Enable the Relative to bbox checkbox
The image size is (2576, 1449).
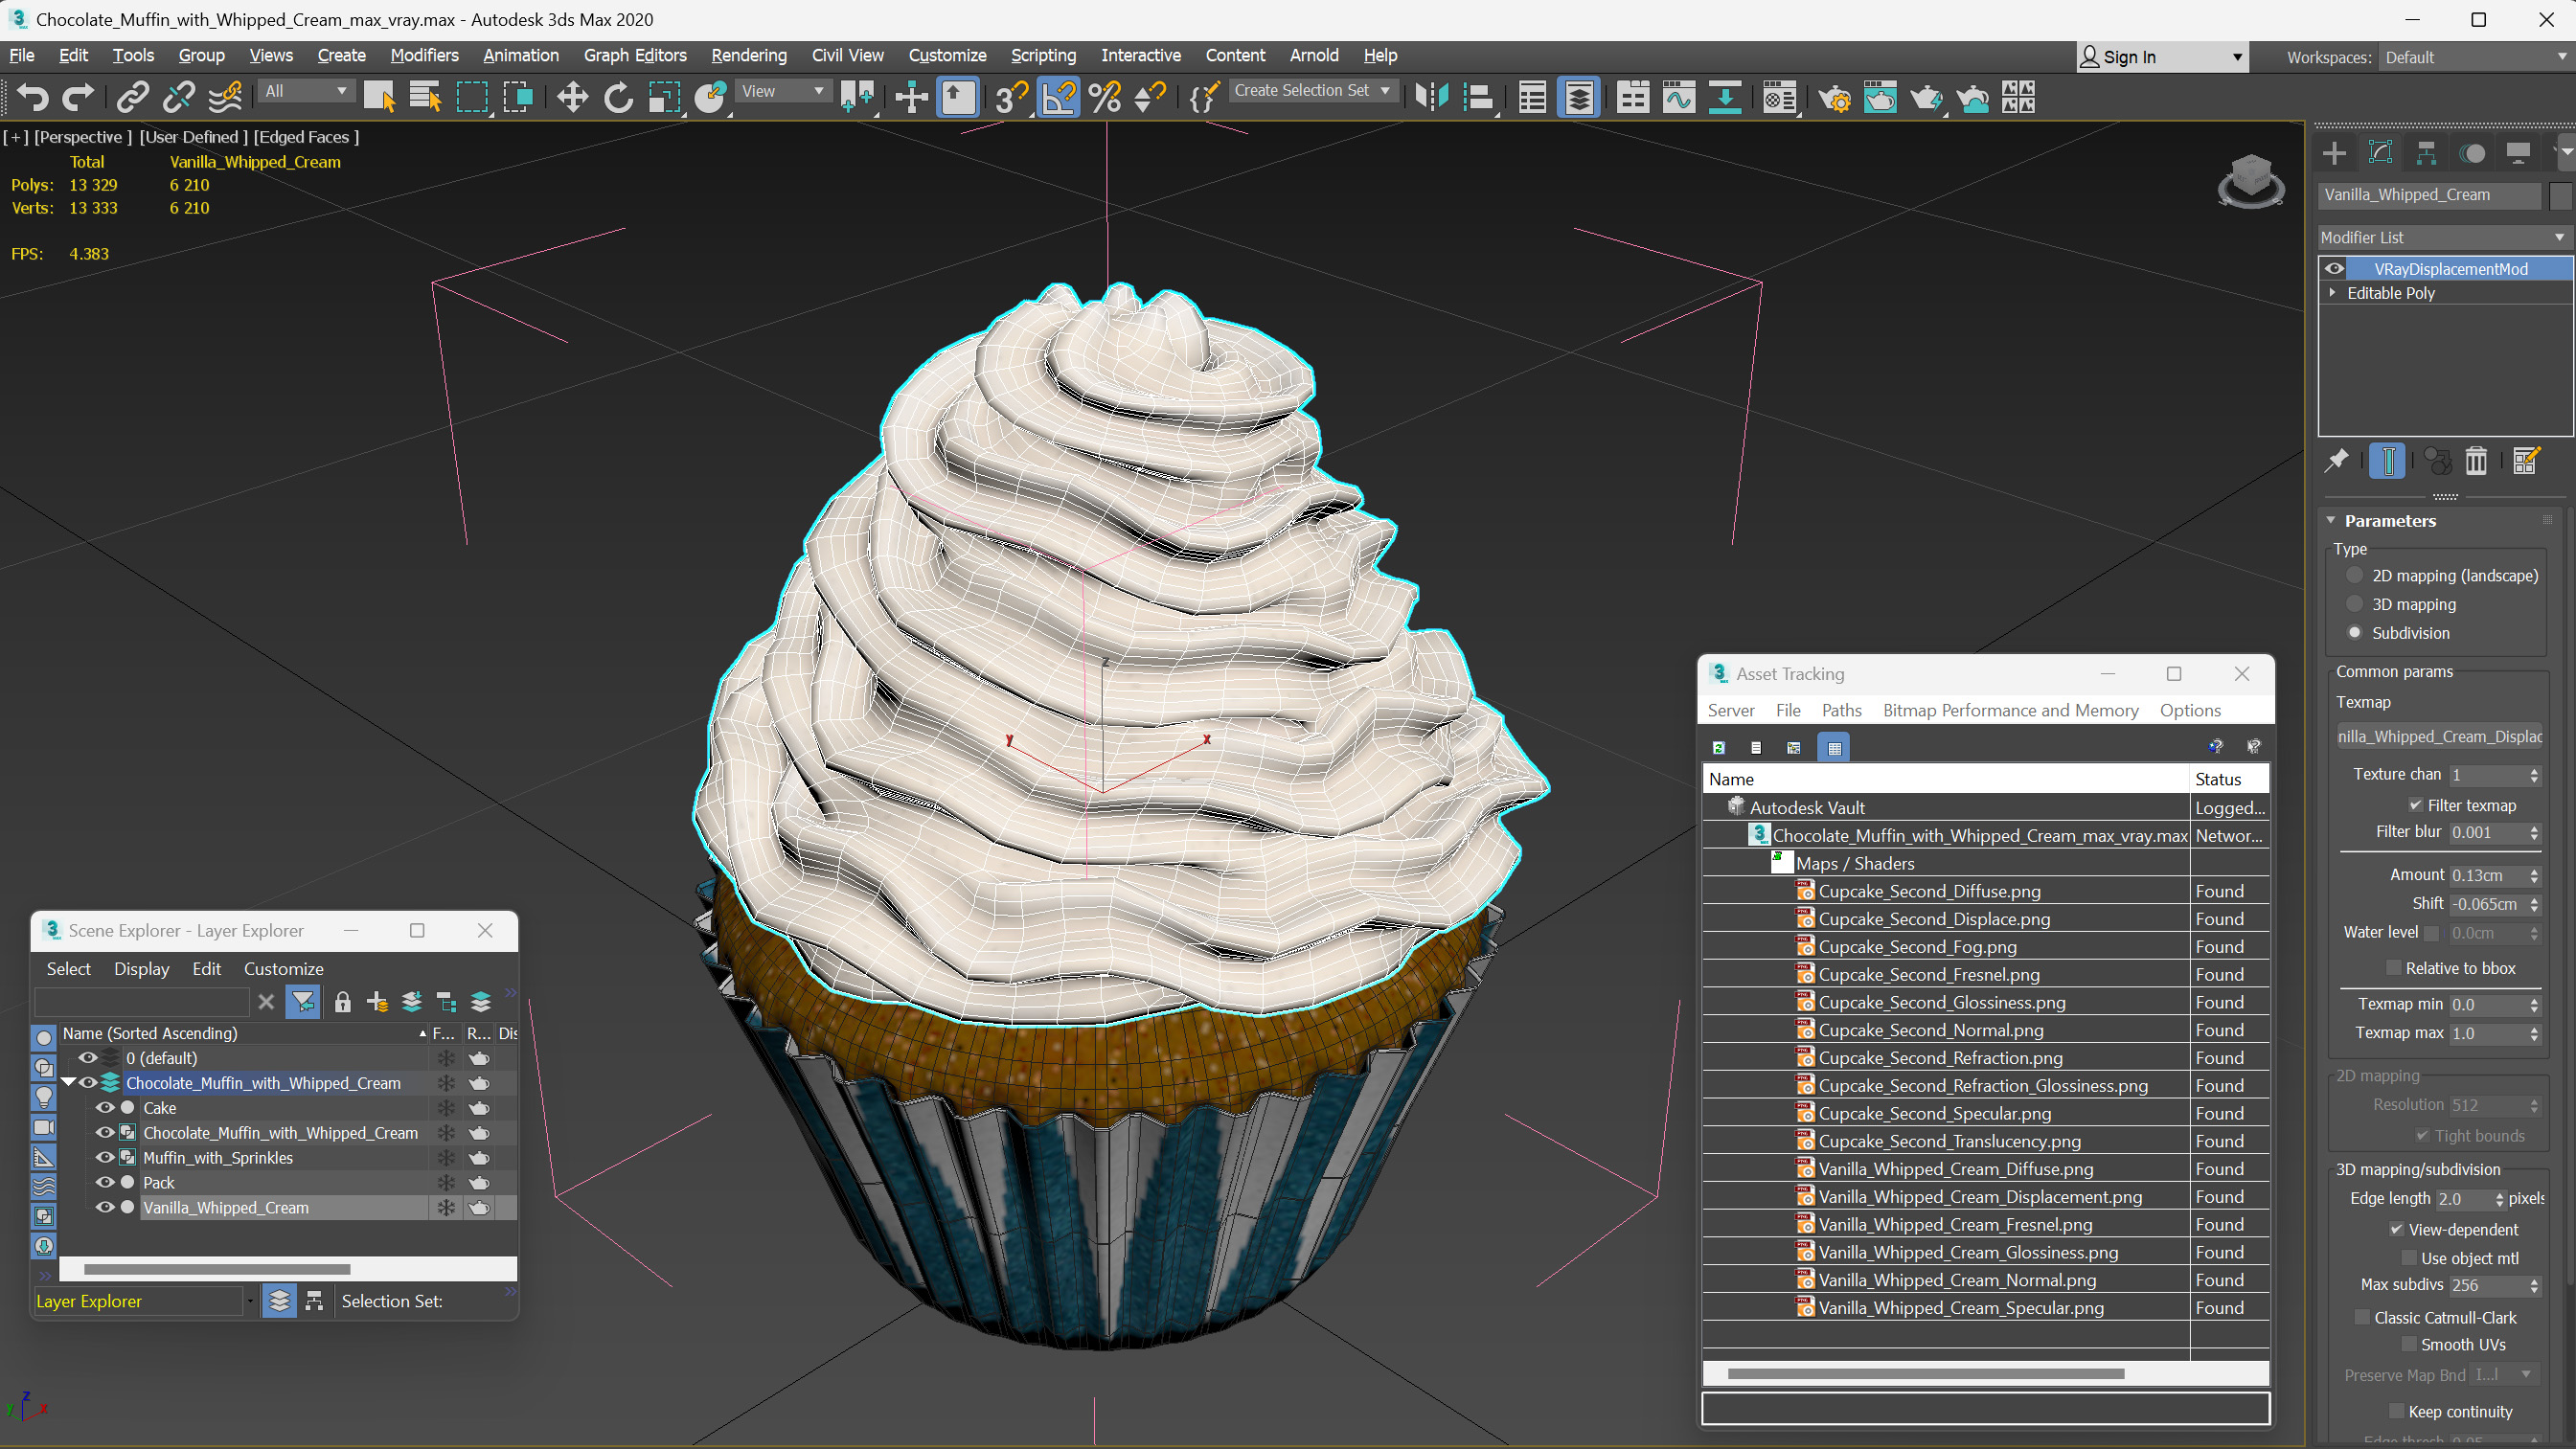pos(2394,968)
